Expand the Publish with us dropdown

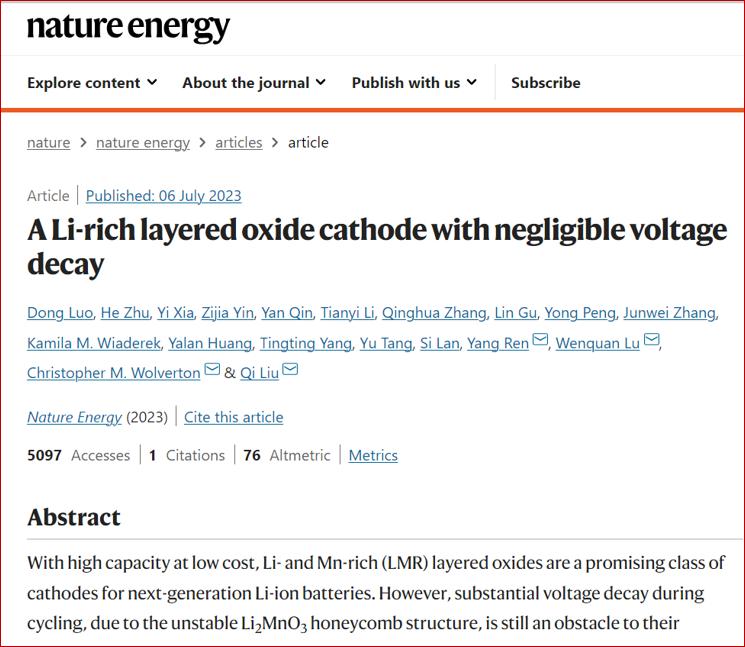[414, 83]
